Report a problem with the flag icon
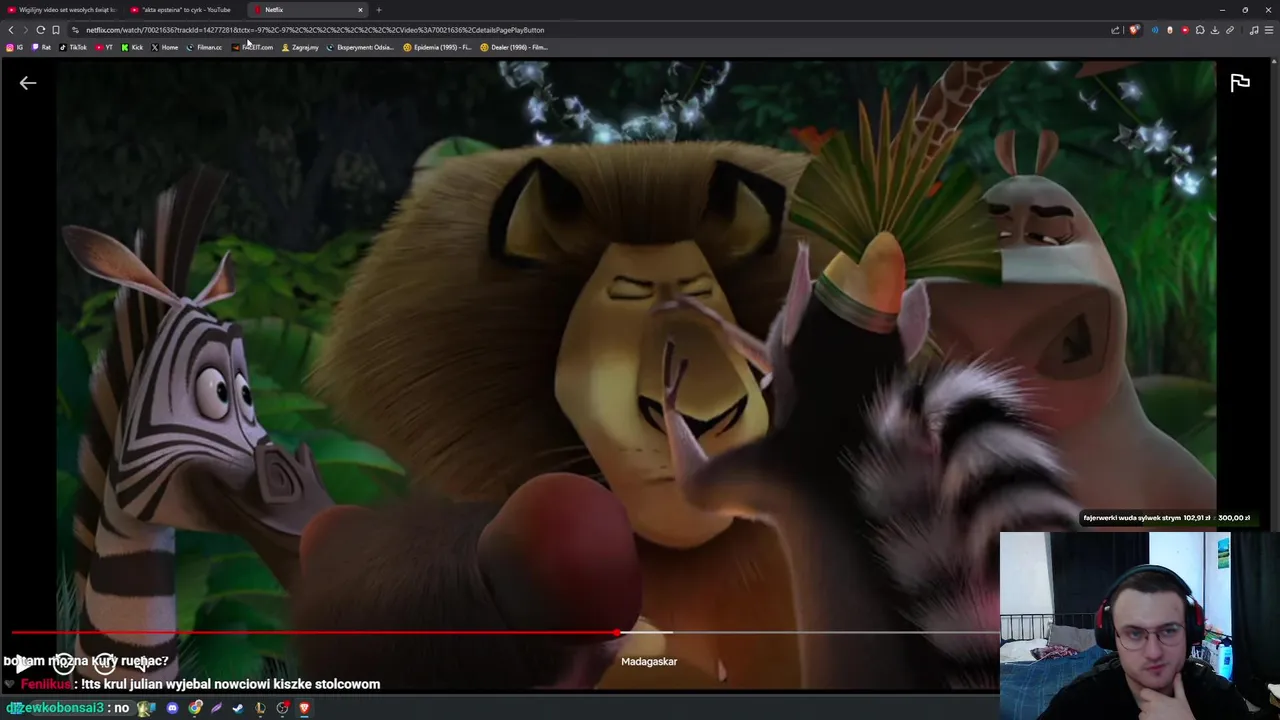This screenshot has width=1280, height=720. (x=1240, y=83)
